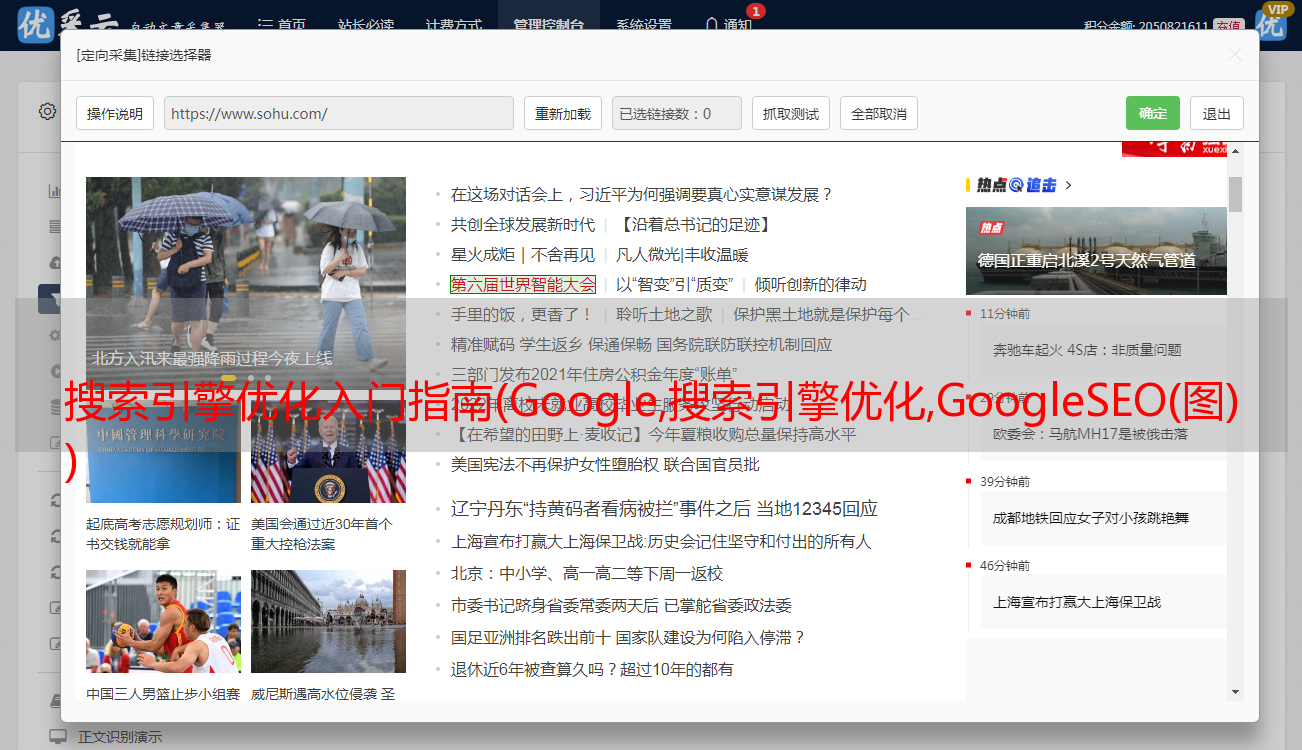This screenshot has width=1302, height=750.
Task: Click the 正文识别演示 monitor icon
Action: point(58,737)
